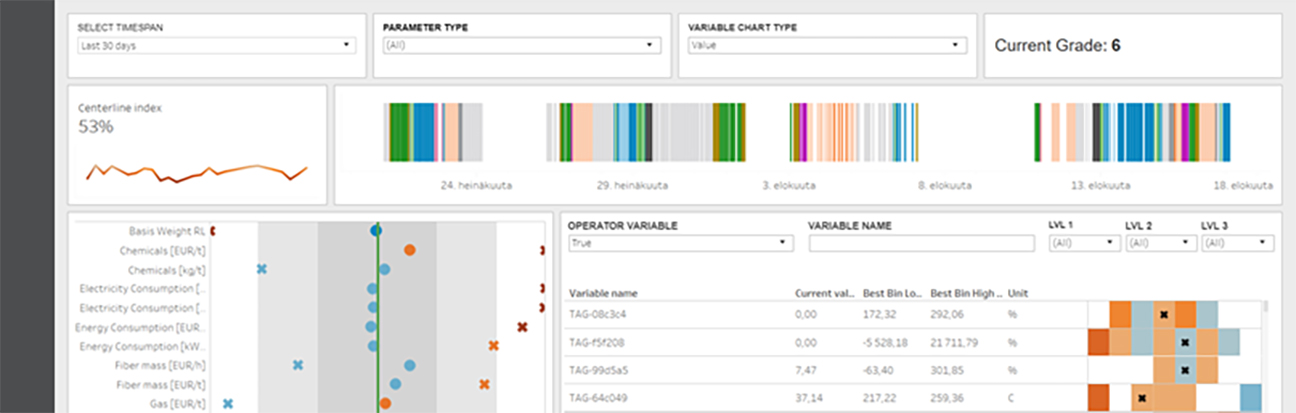1296x413 pixels.
Task: Expand the LVL 3 filter dropdown
Action: (x=1237, y=243)
